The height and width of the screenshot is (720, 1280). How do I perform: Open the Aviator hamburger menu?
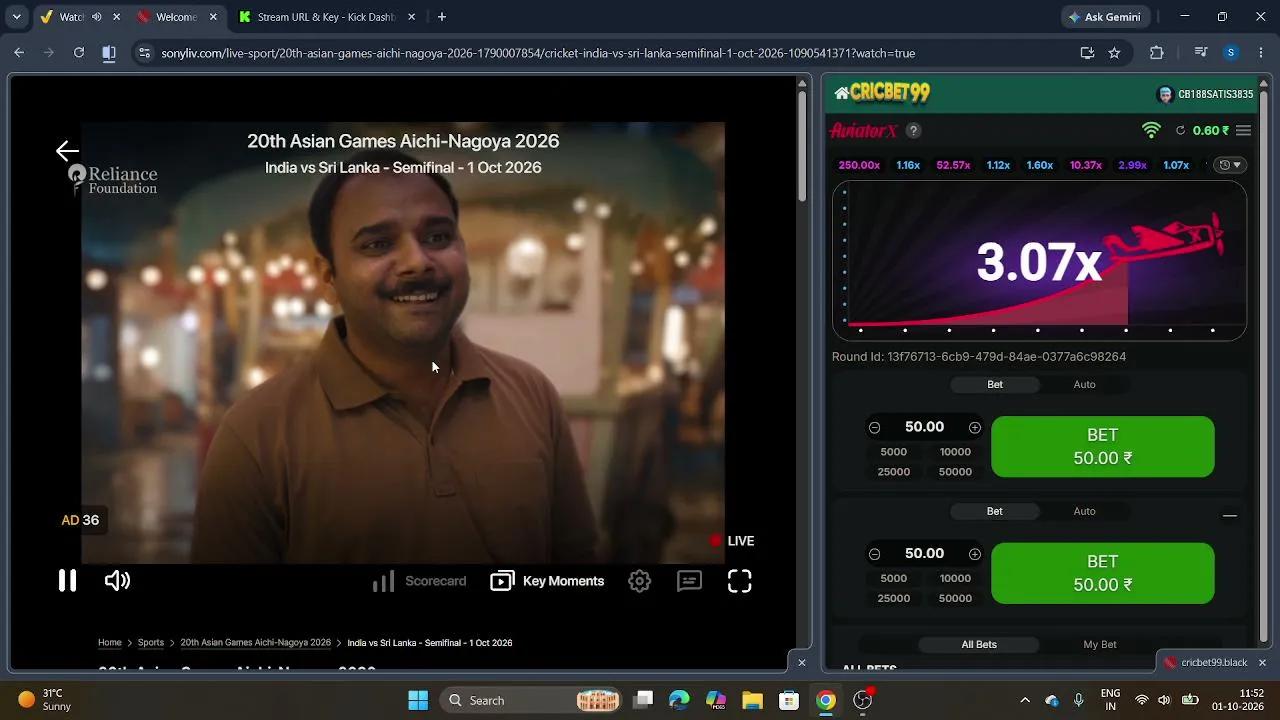[x=1243, y=130]
